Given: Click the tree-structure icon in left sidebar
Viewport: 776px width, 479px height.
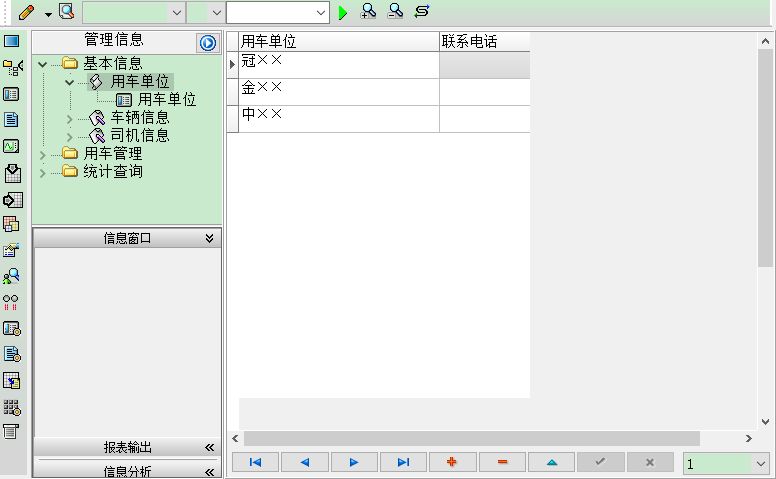Looking at the screenshot, I should pos(12,67).
